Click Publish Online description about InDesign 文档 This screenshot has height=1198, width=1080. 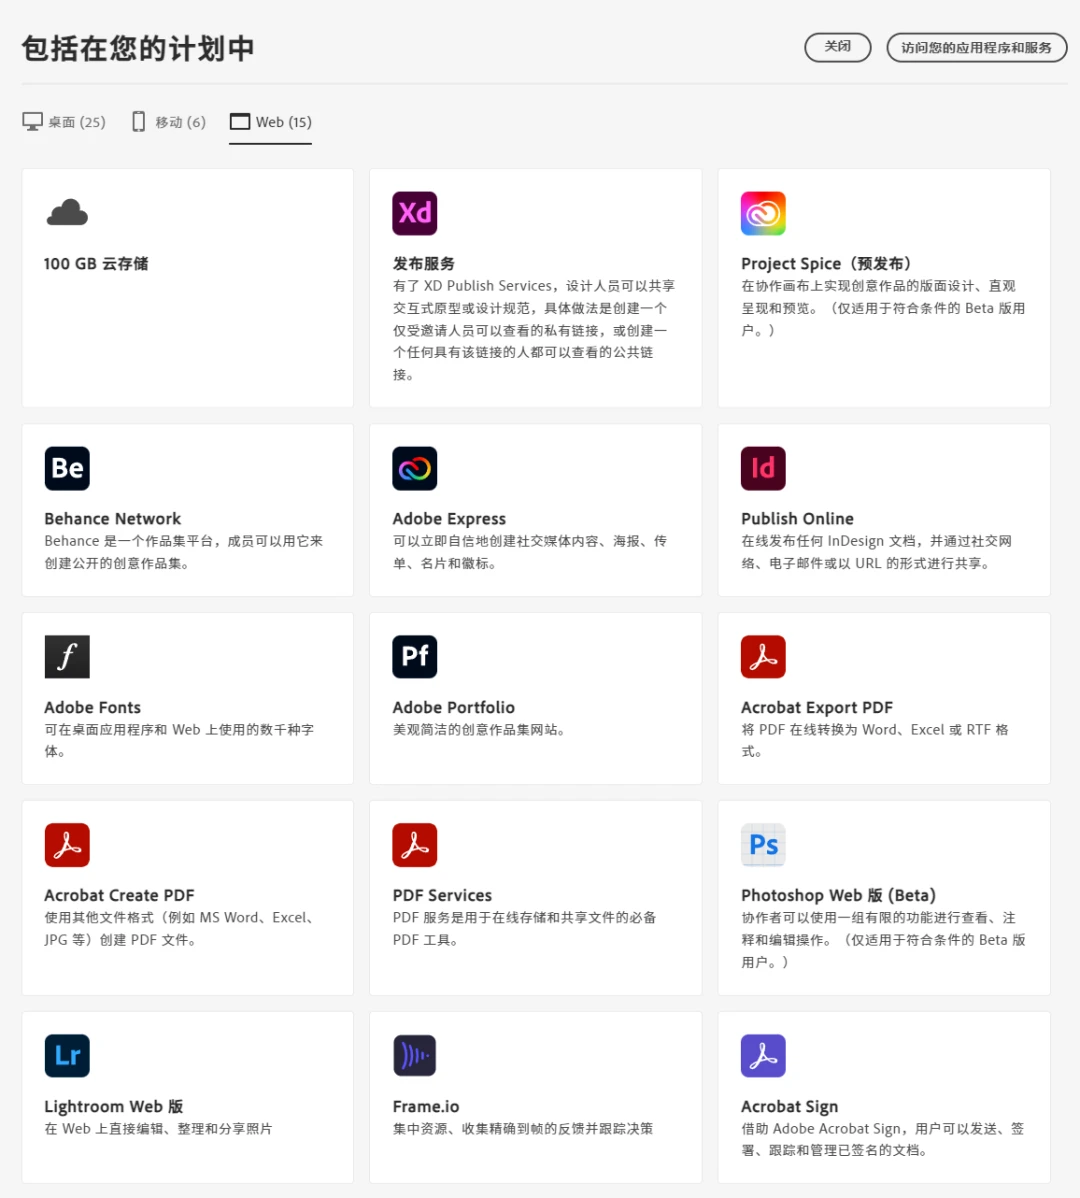(877, 552)
